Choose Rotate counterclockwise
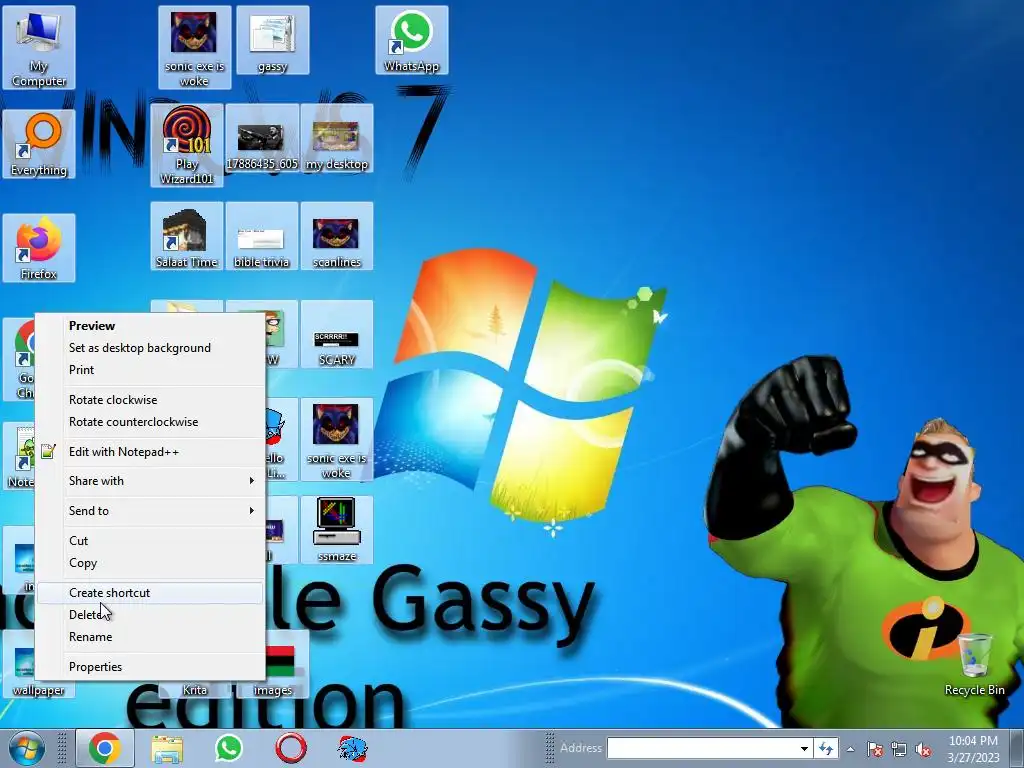This screenshot has width=1024, height=768. [x=150, y=422]
